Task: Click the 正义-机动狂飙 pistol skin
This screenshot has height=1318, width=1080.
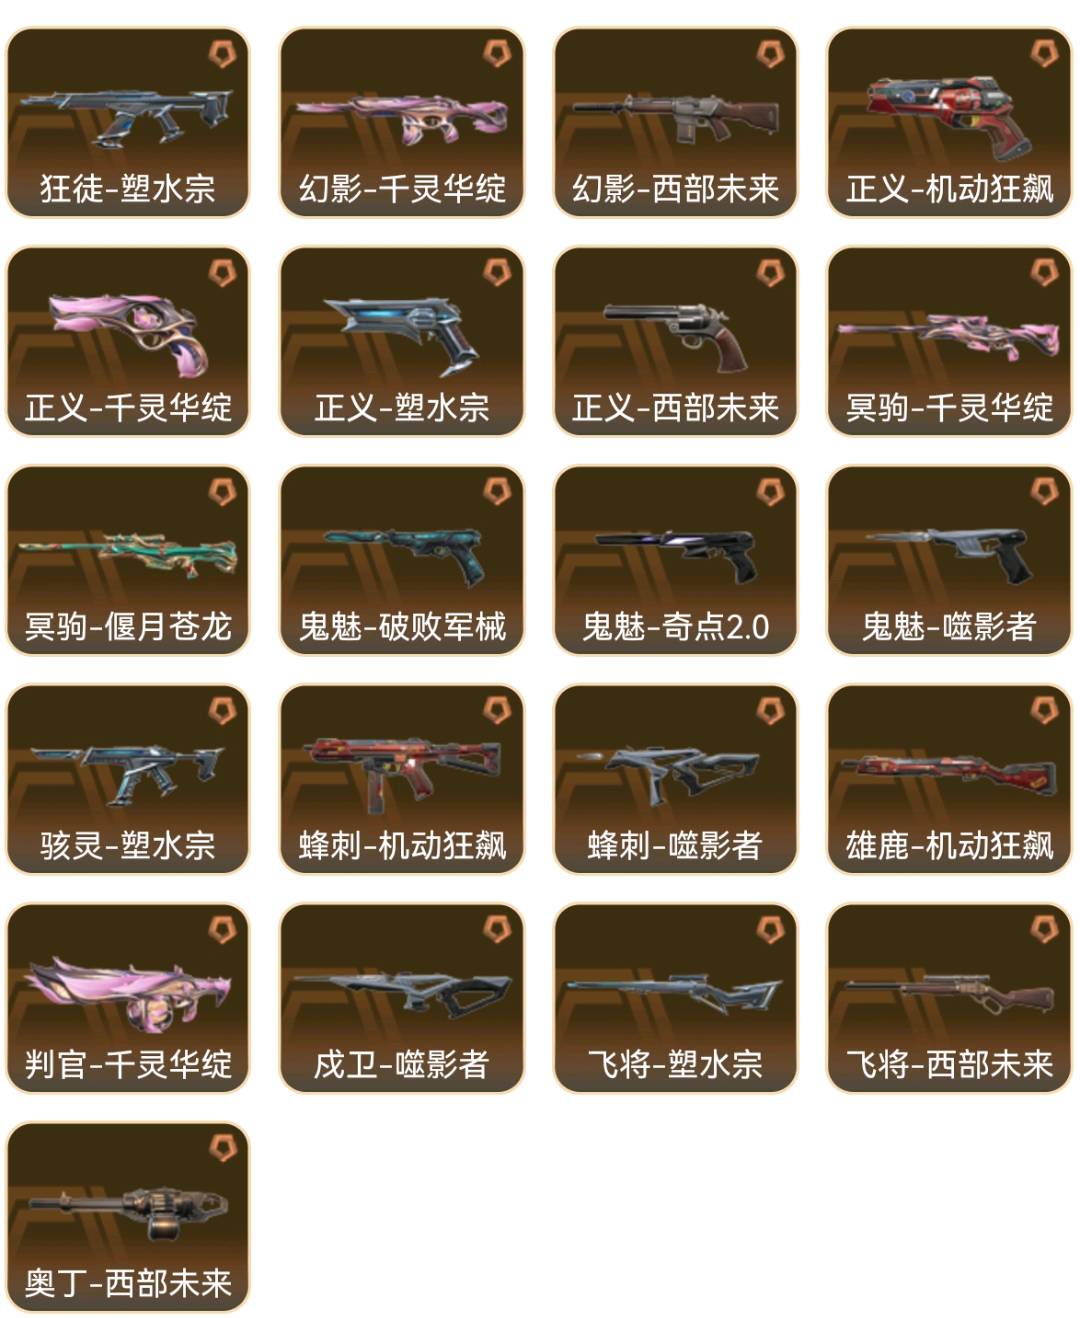Action: [x=949, y=122]
